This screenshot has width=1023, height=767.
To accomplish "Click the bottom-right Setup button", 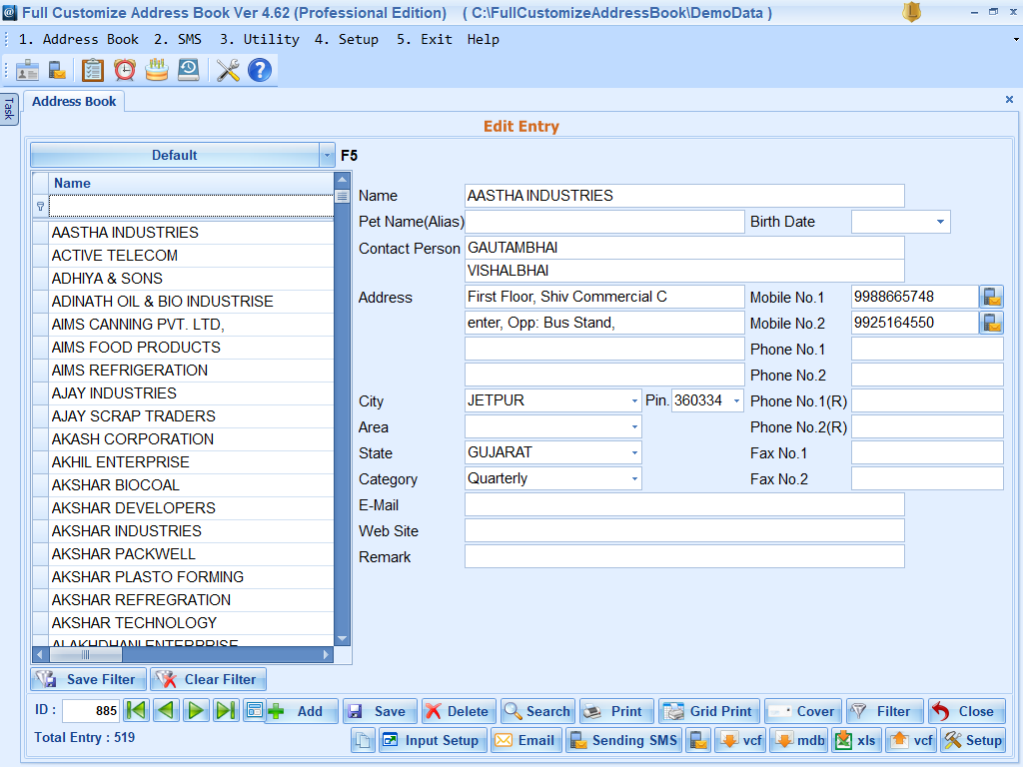I will click(972, 740).
